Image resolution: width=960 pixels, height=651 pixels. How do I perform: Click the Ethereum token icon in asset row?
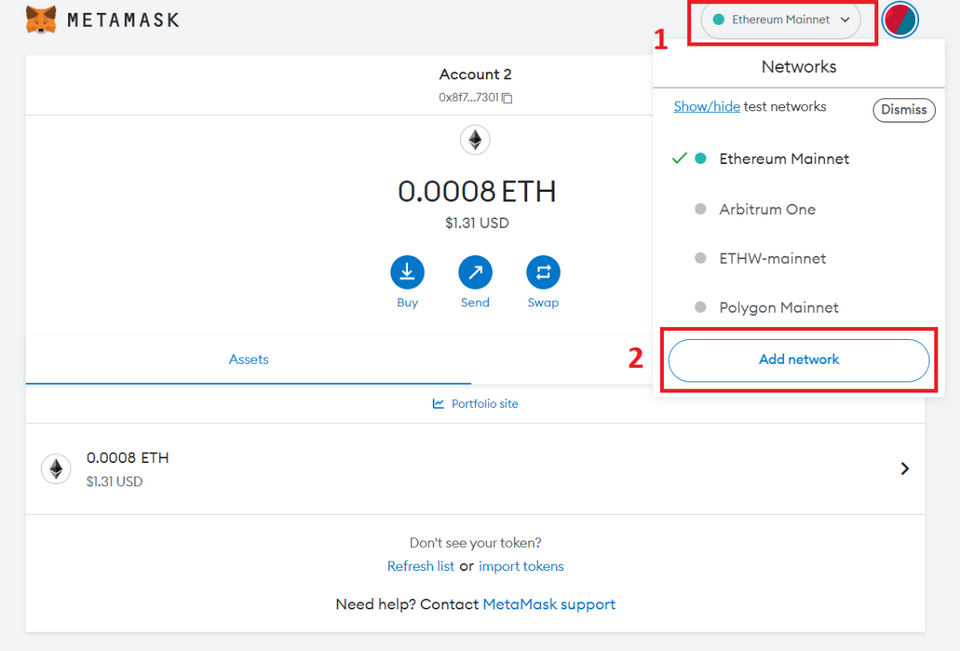(x=56, y=469)
